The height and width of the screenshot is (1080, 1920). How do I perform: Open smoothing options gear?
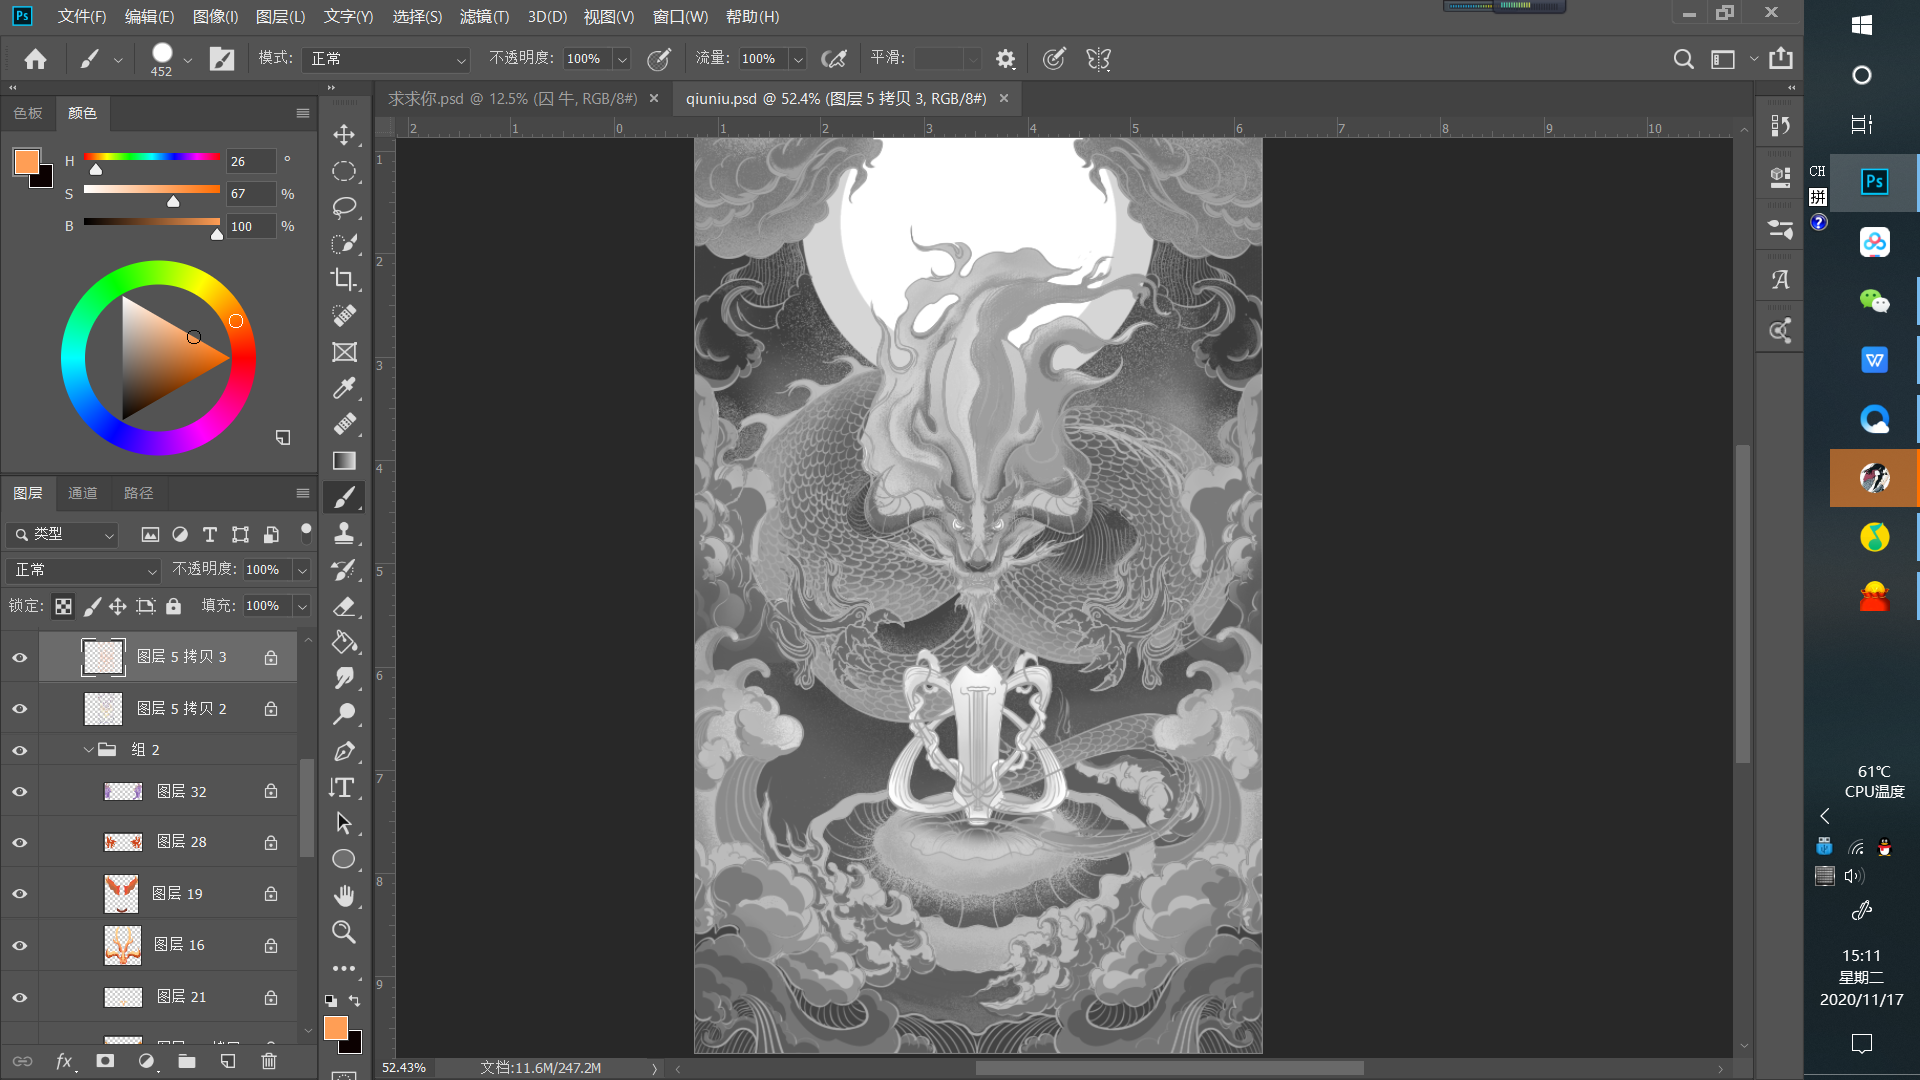pos(1005,59)
